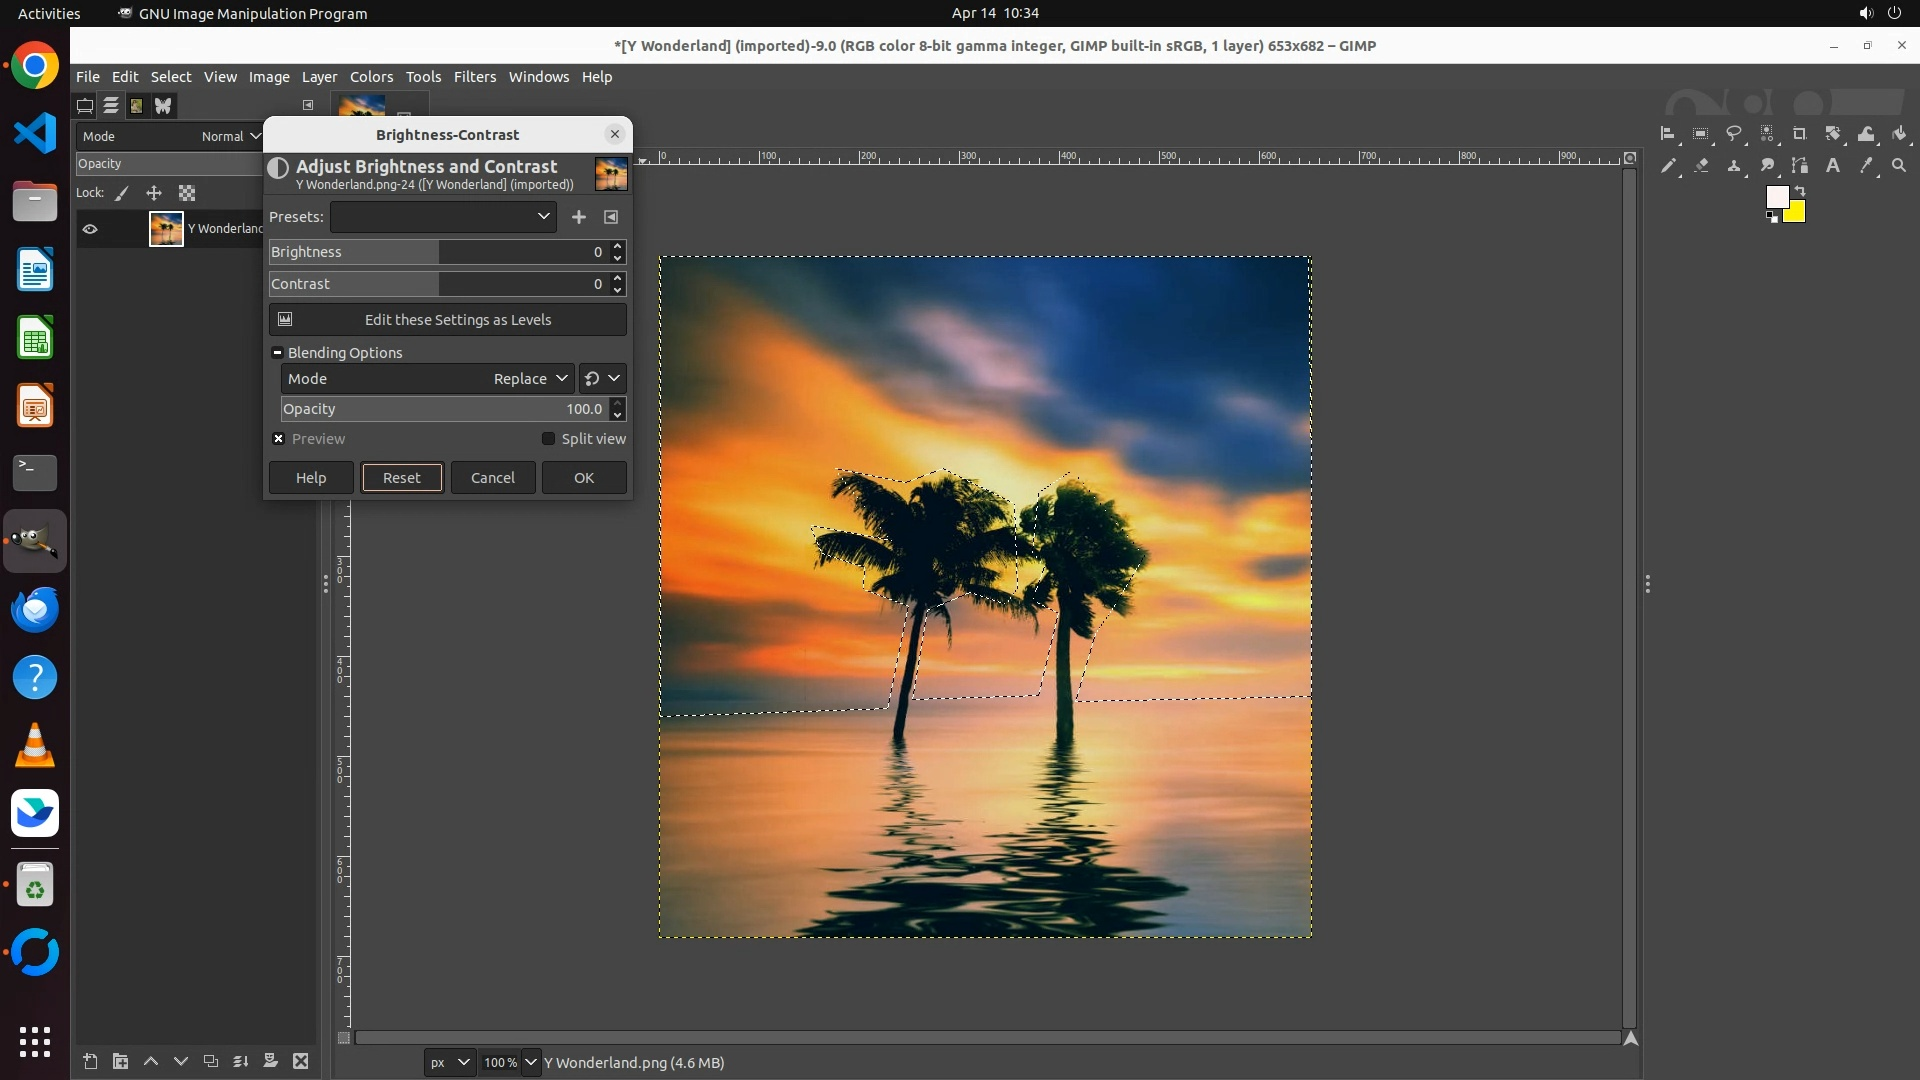Select the Crop tool
The image size is (1920, 1080).
point(1800,133)
